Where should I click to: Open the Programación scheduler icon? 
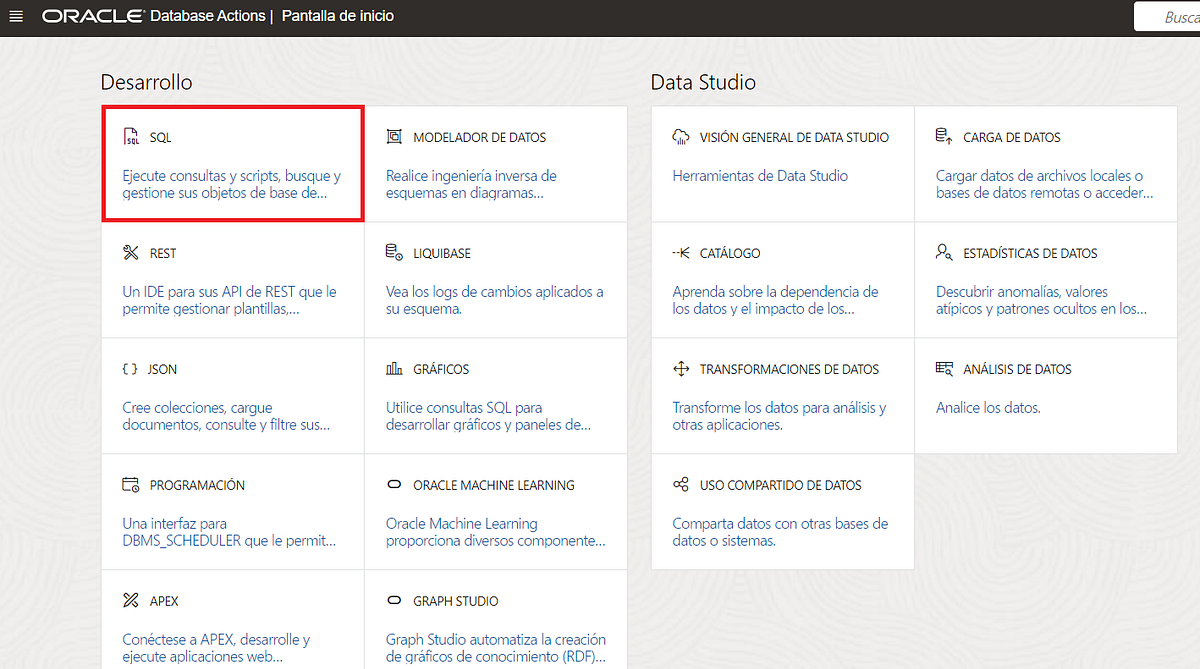pyautogui.click(x=133, y=484)
